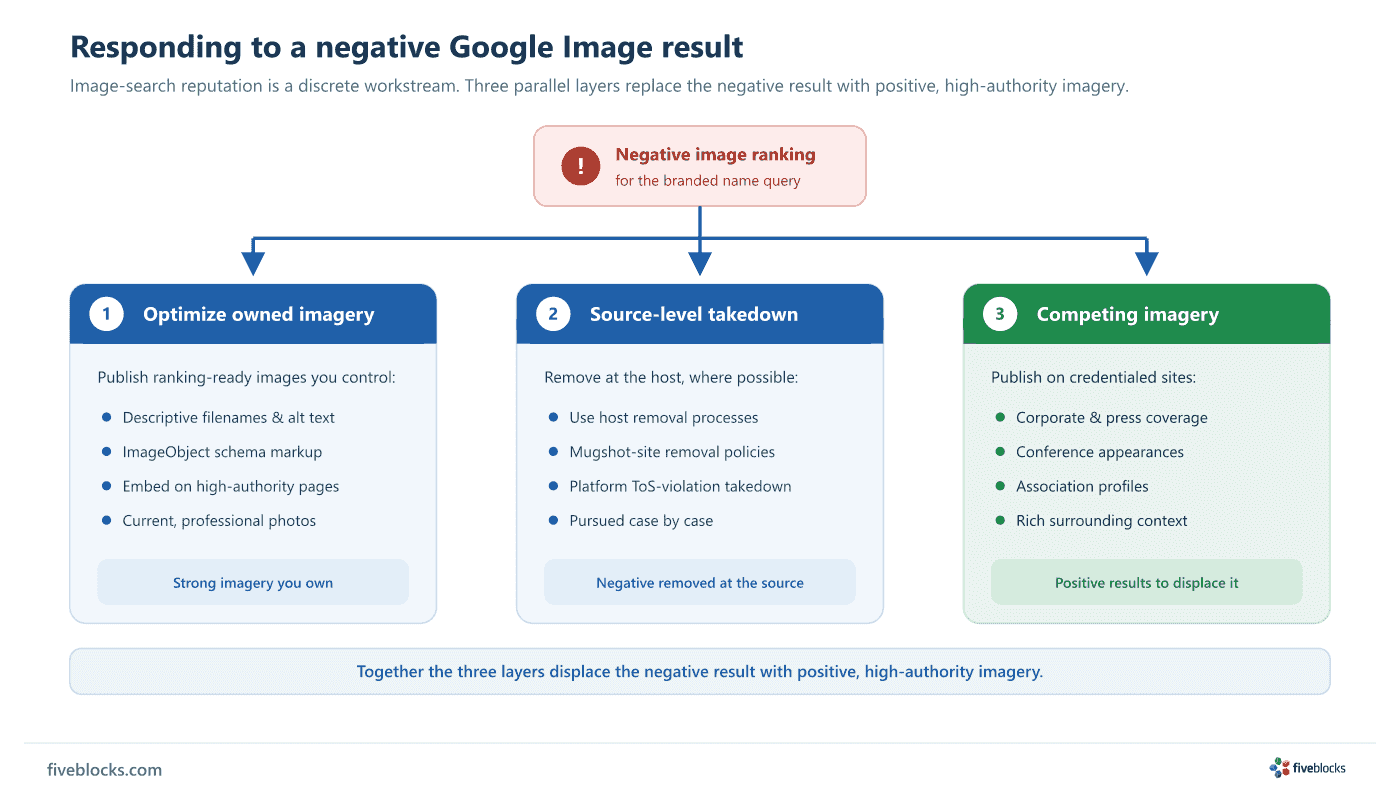This screenshot has height=802, width=1400.
Task: Click 'Publish on credentialed sites:' text
Action: click(1094, 377)
